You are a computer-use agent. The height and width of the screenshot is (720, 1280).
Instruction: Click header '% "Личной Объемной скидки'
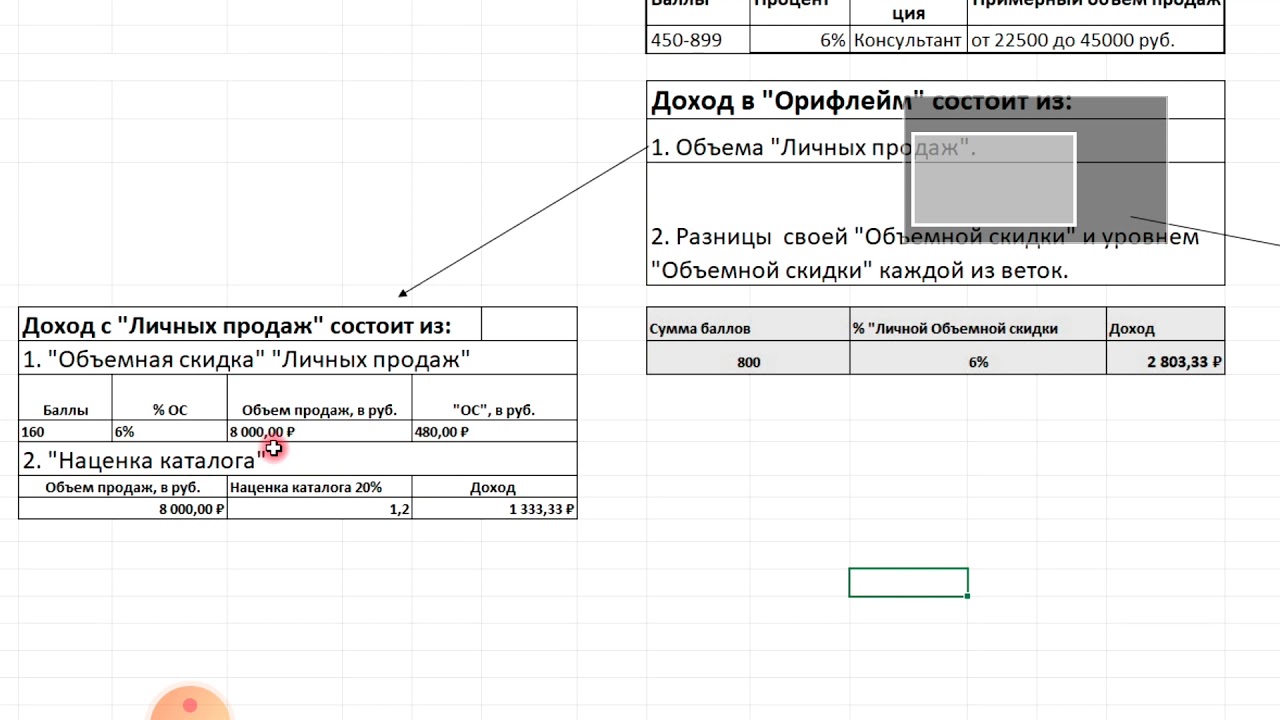978,328
